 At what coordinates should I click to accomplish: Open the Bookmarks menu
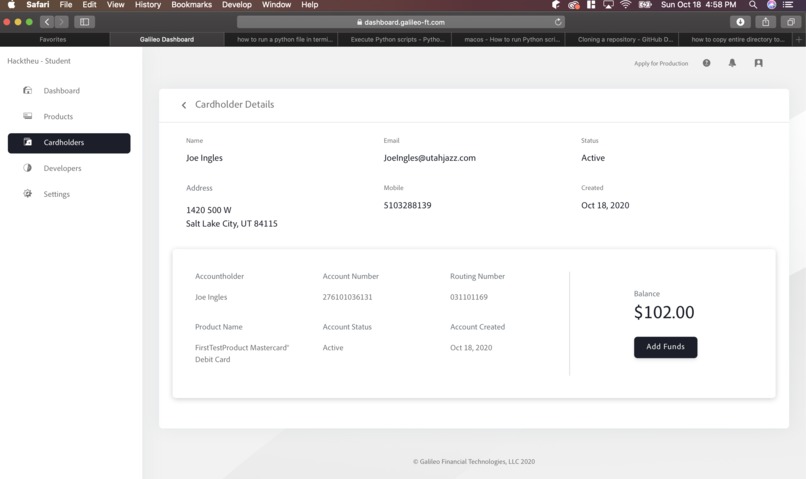click(191, 5)
